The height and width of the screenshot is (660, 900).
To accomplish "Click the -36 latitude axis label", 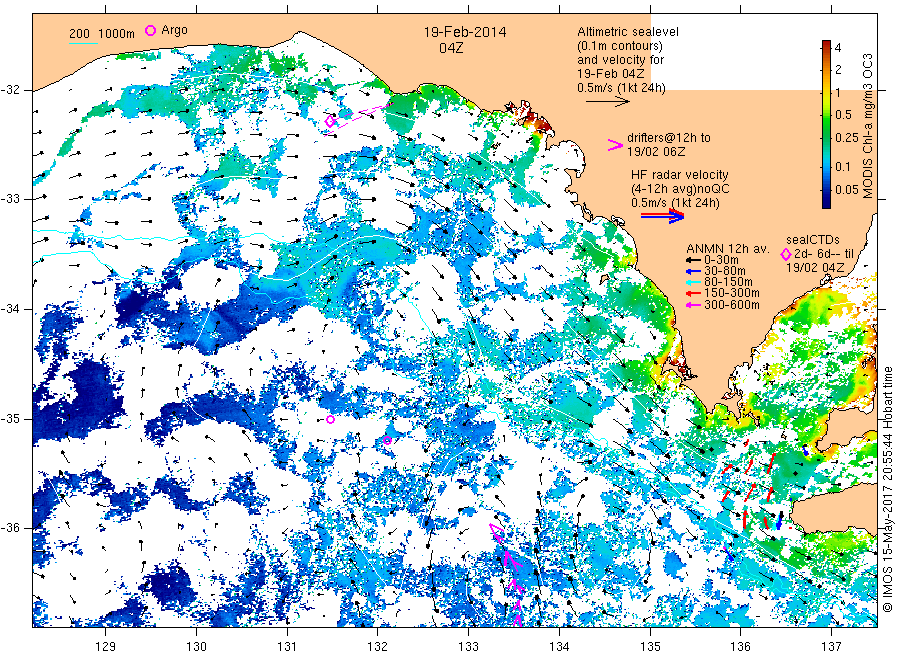I will pyautogui.click(x=11, y=528).
